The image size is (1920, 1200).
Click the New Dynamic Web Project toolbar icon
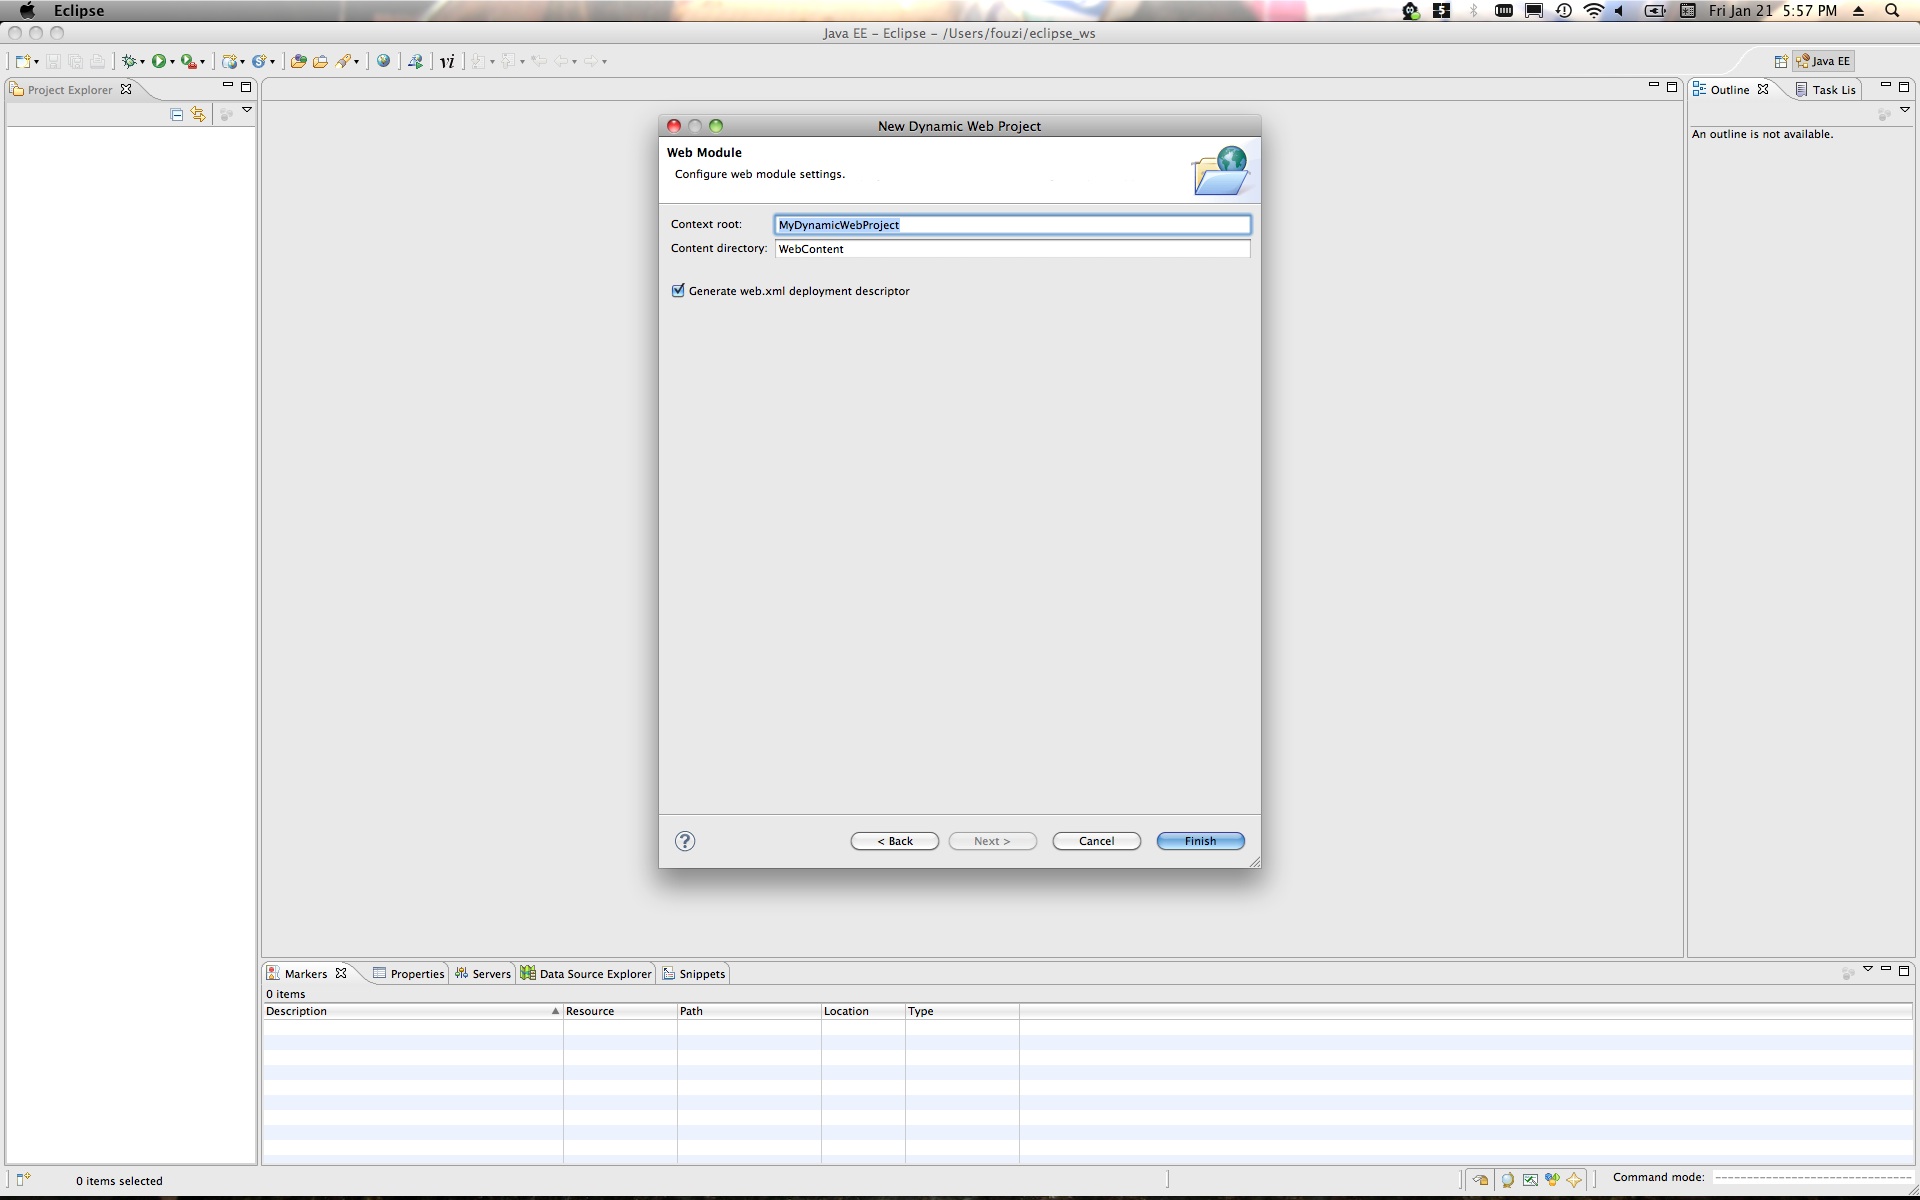coord(229,61)
